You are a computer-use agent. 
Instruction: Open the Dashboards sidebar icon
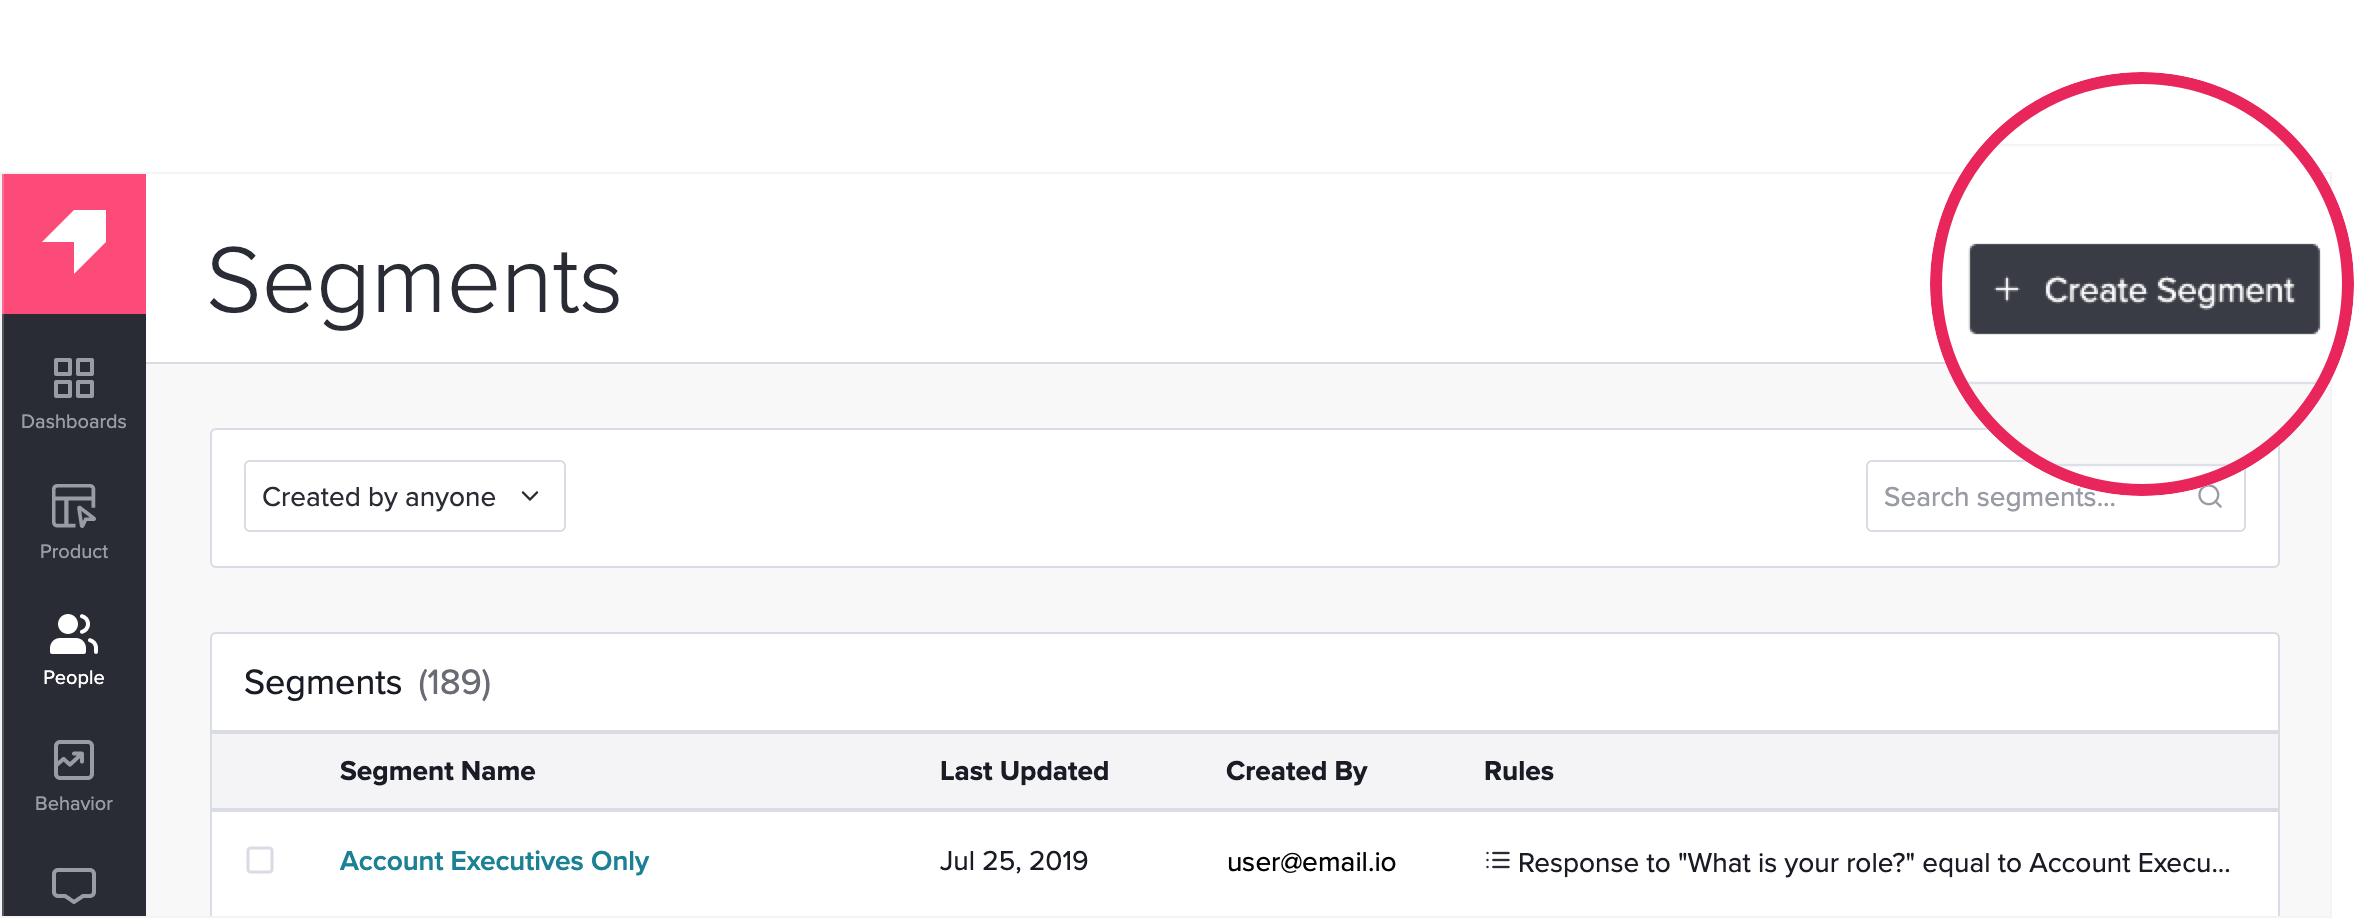coord(74,378)
